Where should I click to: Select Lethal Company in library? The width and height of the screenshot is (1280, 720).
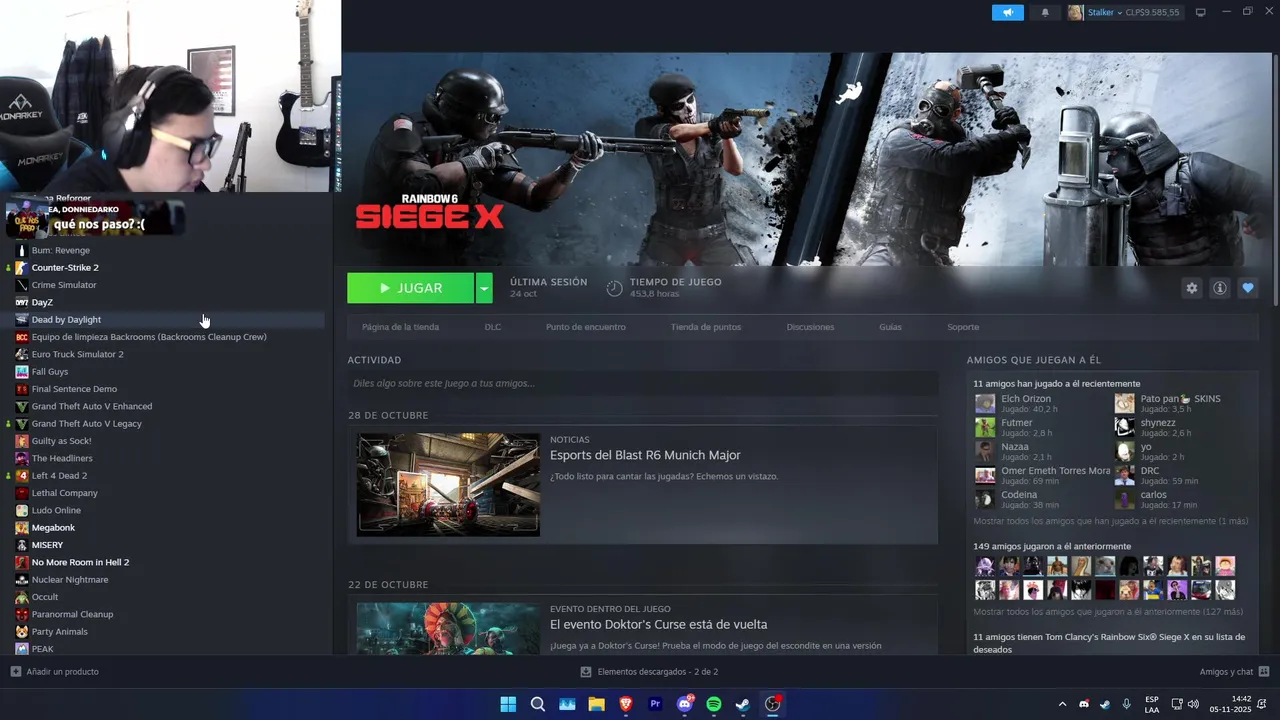point(65,493)
